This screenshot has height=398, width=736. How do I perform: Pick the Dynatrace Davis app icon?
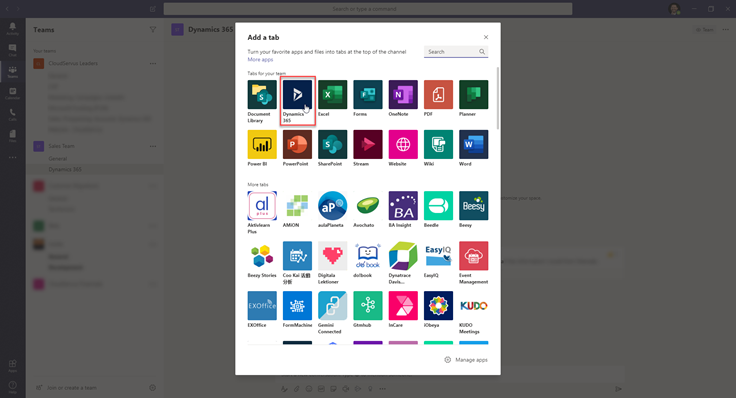pos(403,256)
